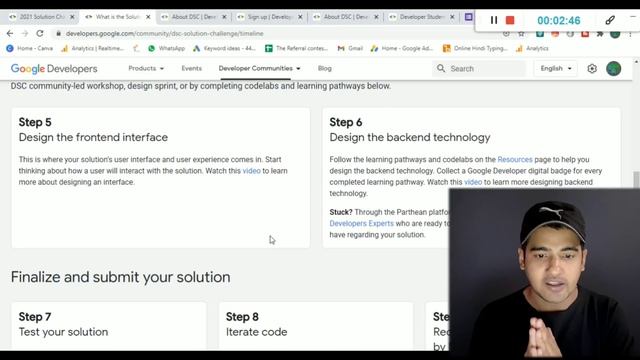Open The Referral contest bookmark
The width and height of the screenshot is (640, 360).
point(296,48)
